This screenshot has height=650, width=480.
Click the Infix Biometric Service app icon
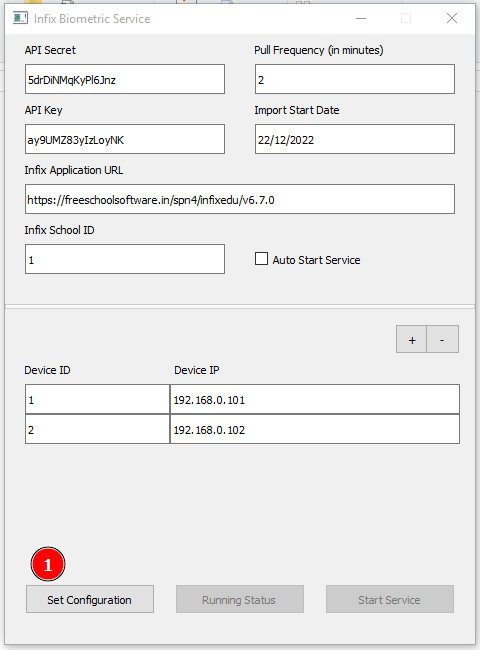pos(20,18)
